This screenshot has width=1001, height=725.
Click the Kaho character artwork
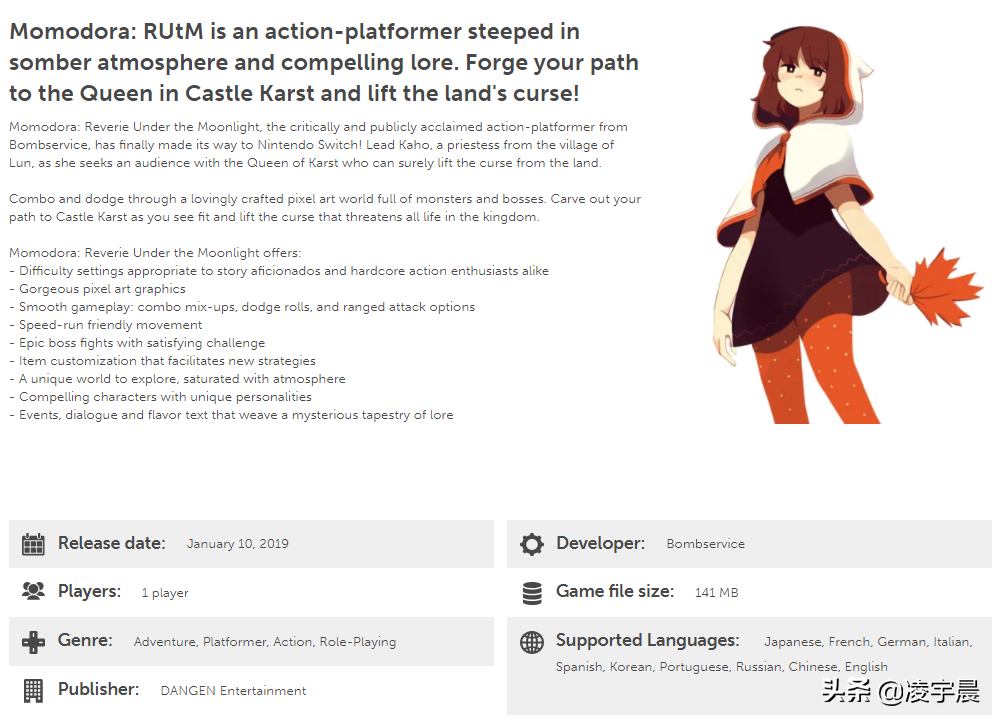pos(846,225)
